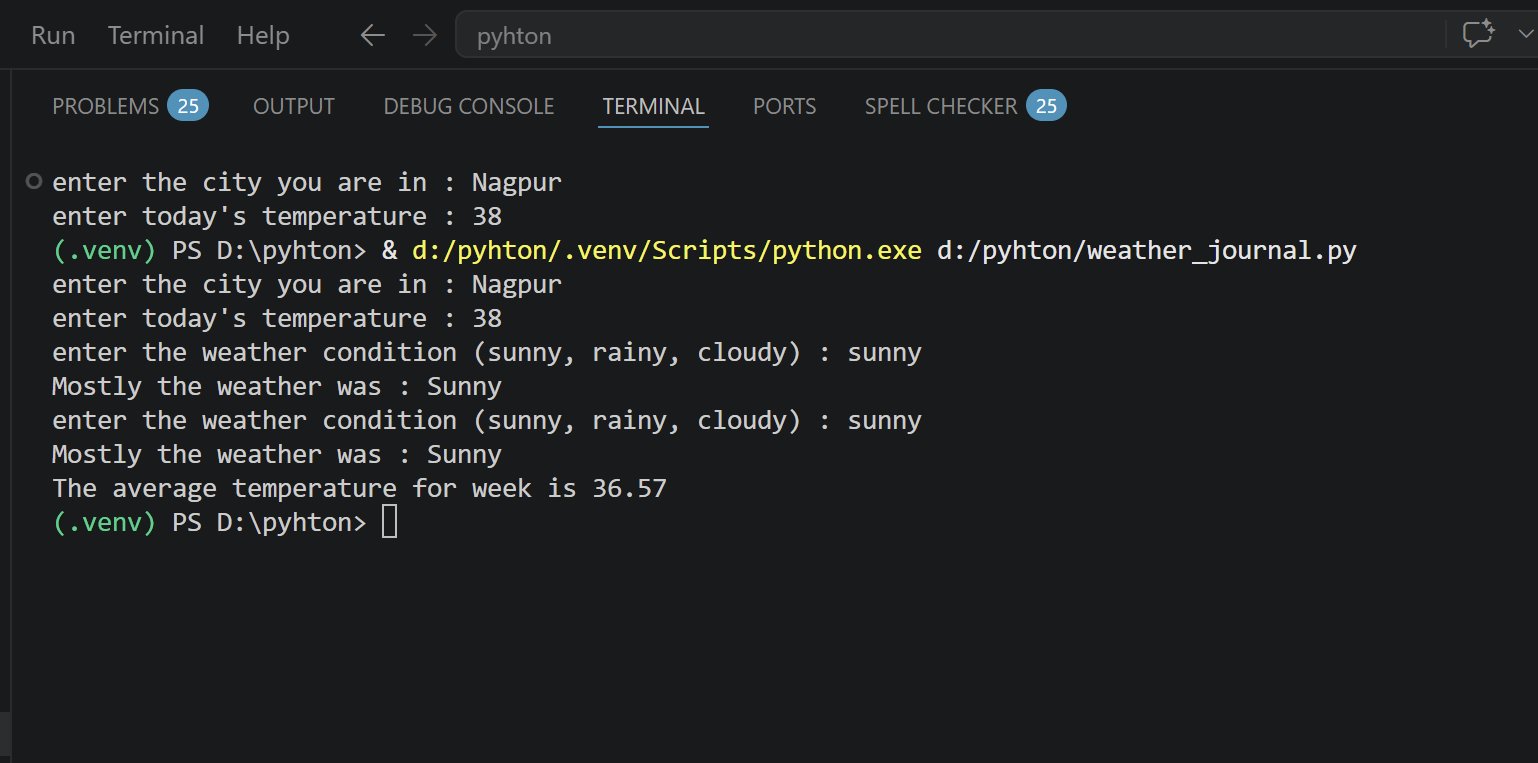This screenshot has width=1538, height=763.
Task: Open the Terminal menu in menu bar
Action: (x=156, y=36)
